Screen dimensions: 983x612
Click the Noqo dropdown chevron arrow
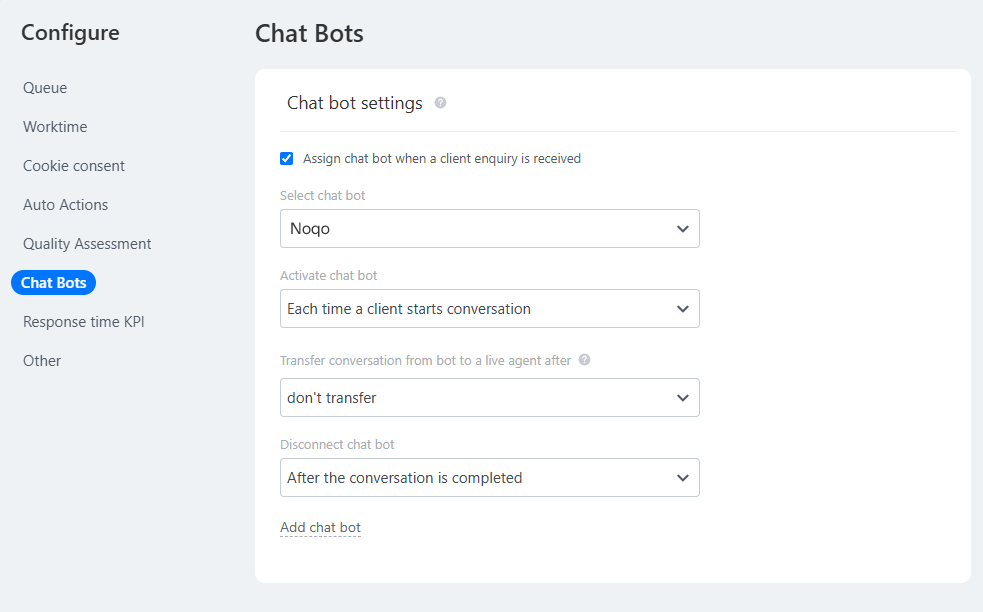[x=683, y=229]
